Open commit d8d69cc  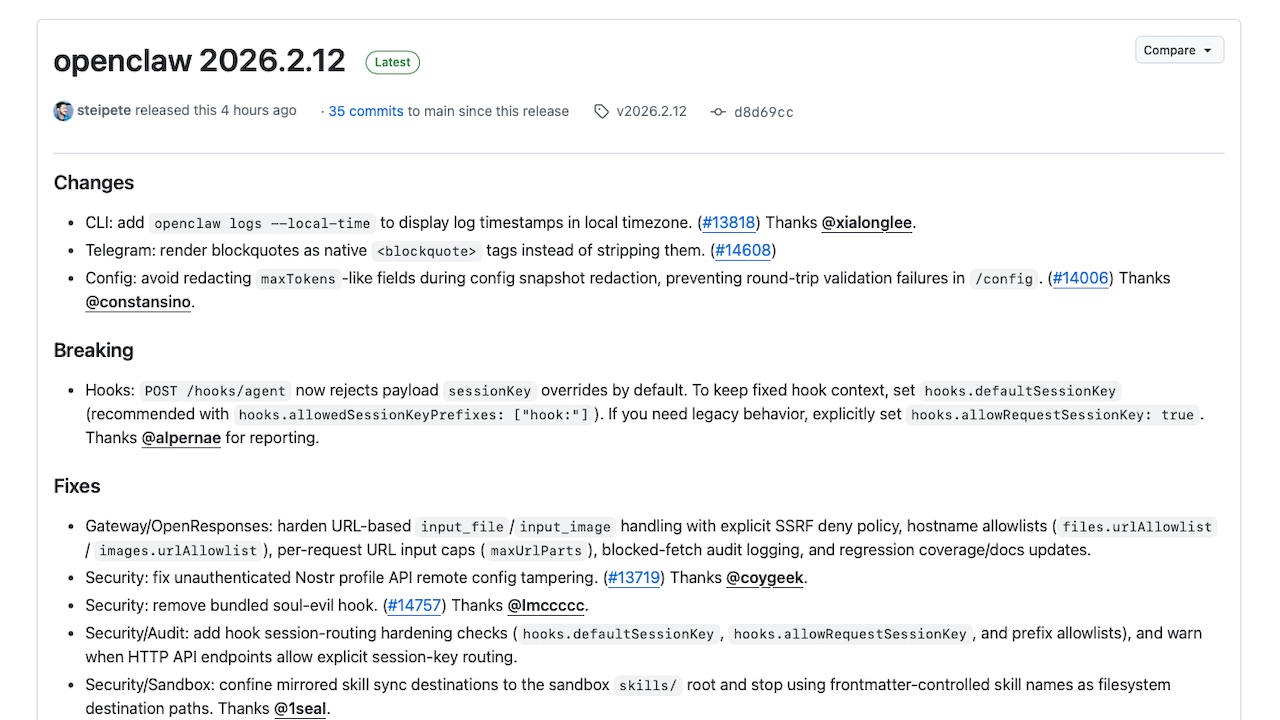pos(765,112)
